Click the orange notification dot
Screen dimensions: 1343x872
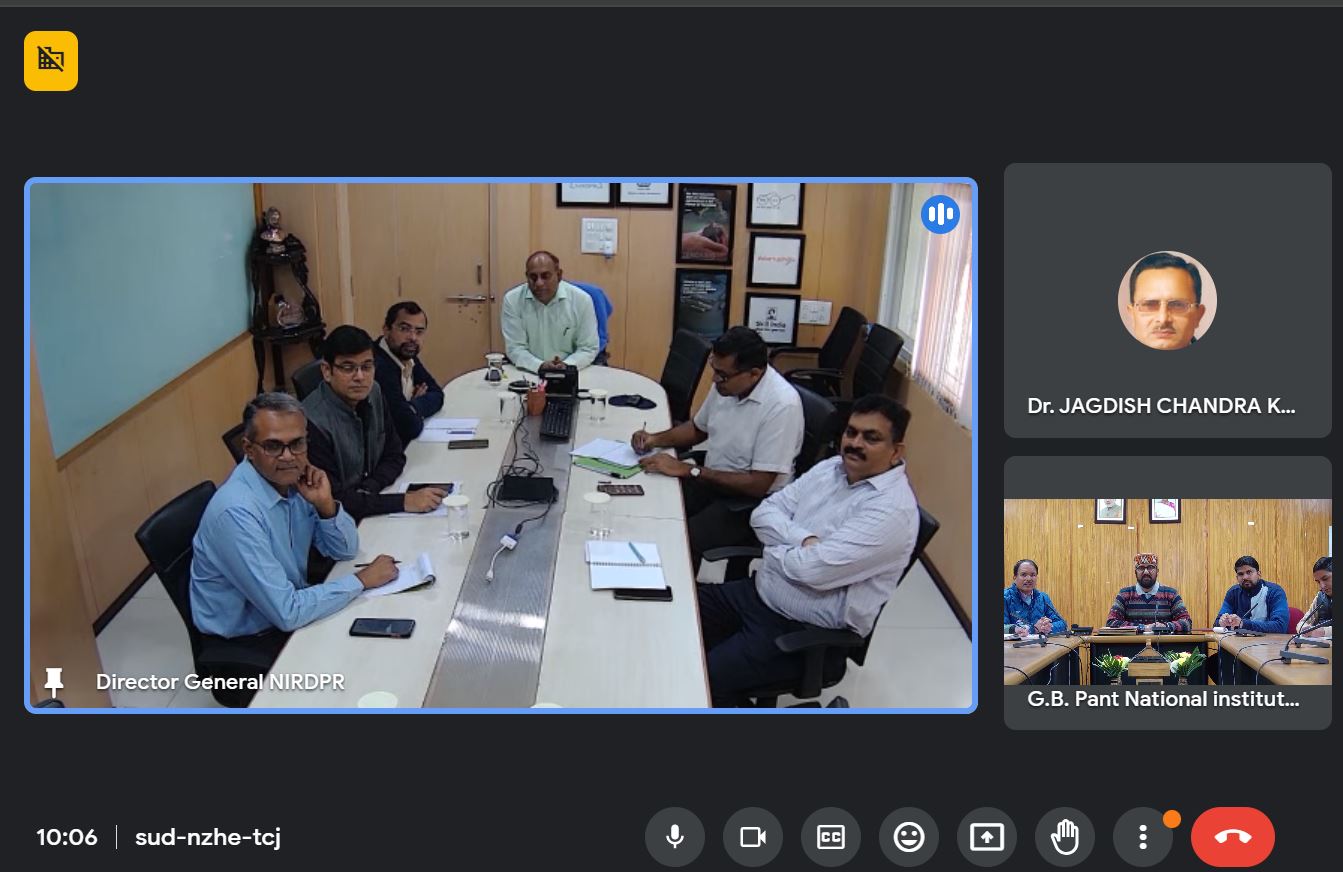click(1171, 819)
